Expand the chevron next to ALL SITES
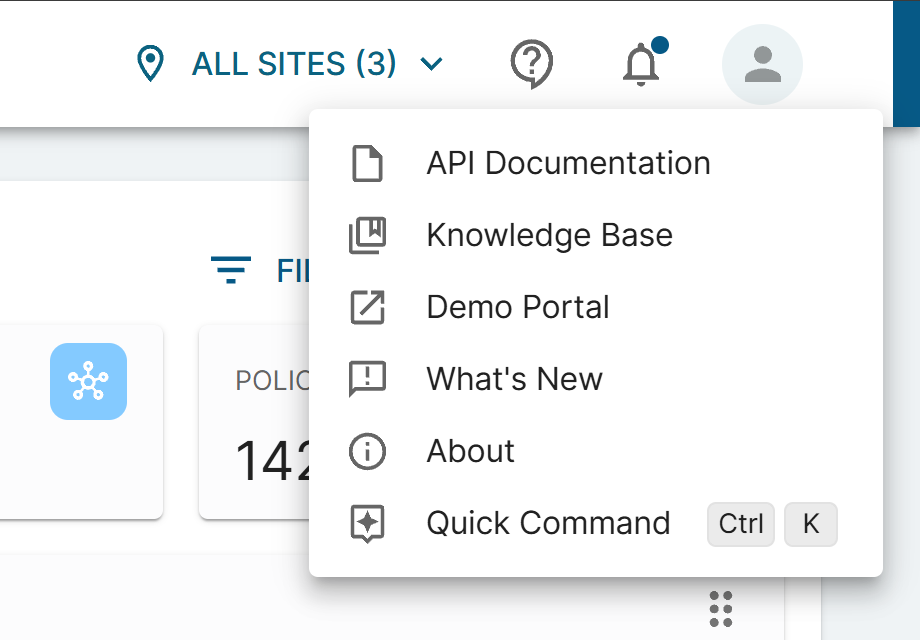The width and height of the screenshot is (920, 640). coord(431,65)
